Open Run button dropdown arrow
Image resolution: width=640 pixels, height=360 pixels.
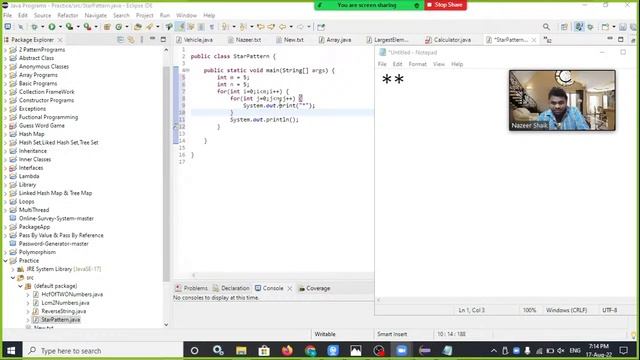click(x=60, y=27)
